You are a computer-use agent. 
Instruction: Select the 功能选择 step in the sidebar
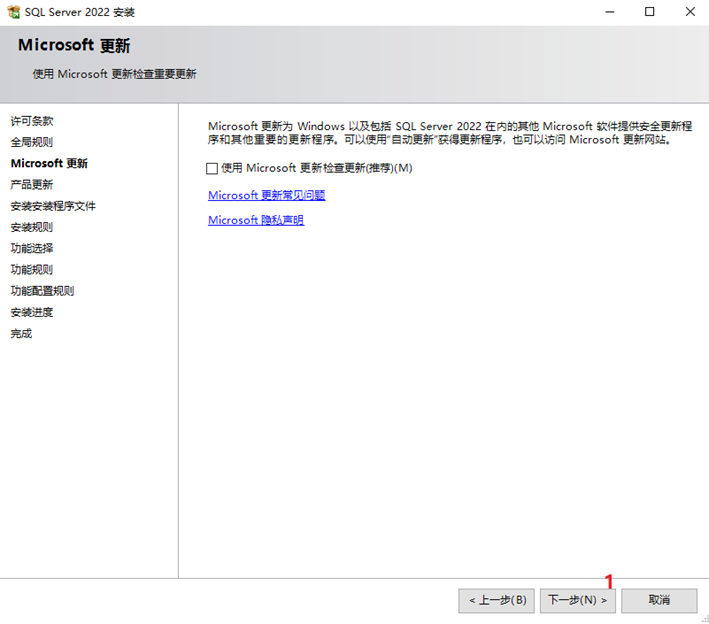32,248
